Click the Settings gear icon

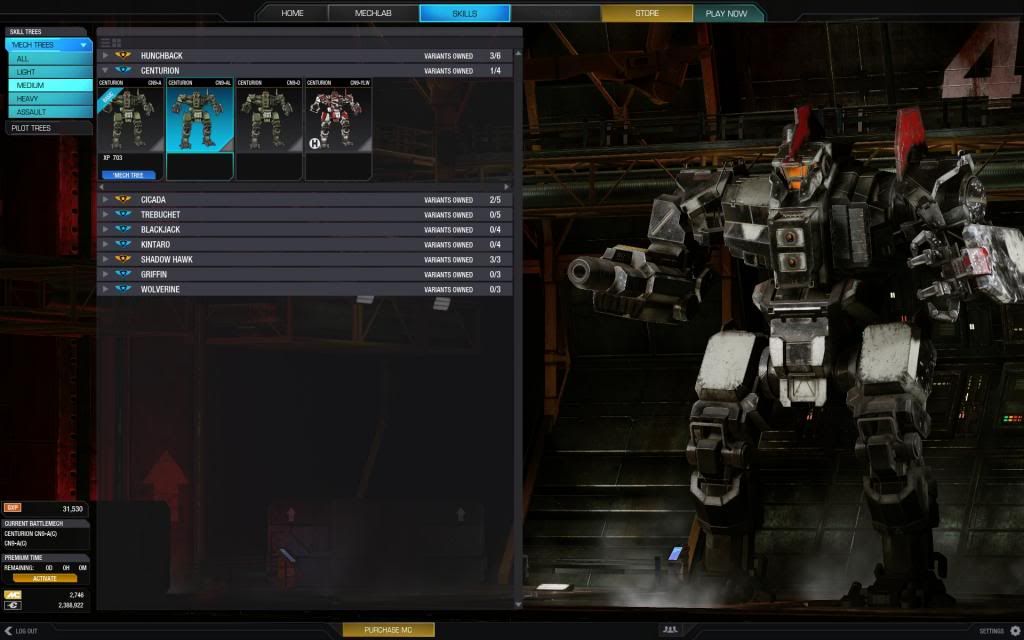click(1011, 631)
